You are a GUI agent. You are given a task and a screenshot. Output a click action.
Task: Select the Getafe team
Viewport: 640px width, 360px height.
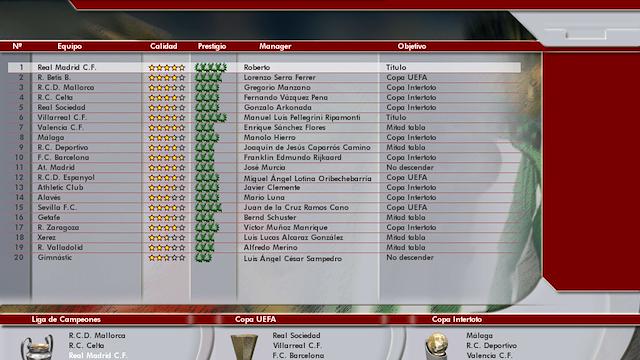pos(49,218)
